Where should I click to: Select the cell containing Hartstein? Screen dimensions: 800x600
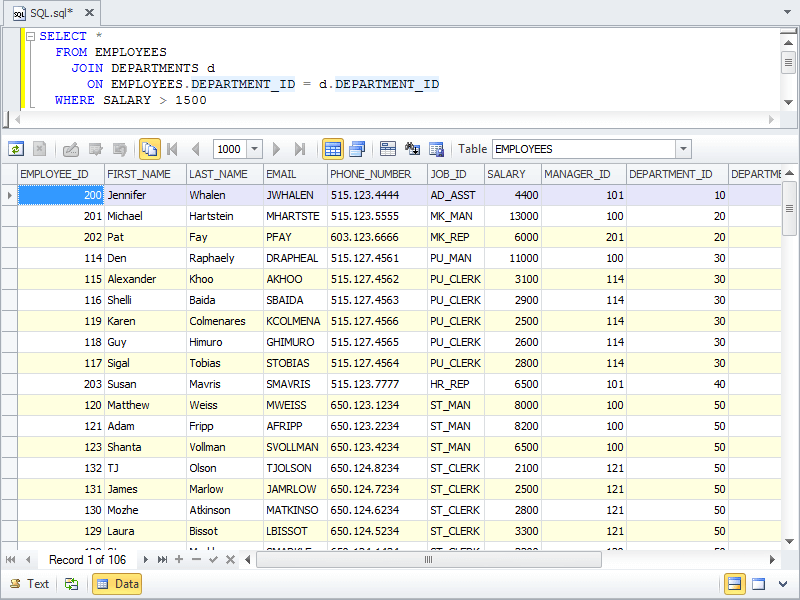pyautogui.click(x=225, y=216)
